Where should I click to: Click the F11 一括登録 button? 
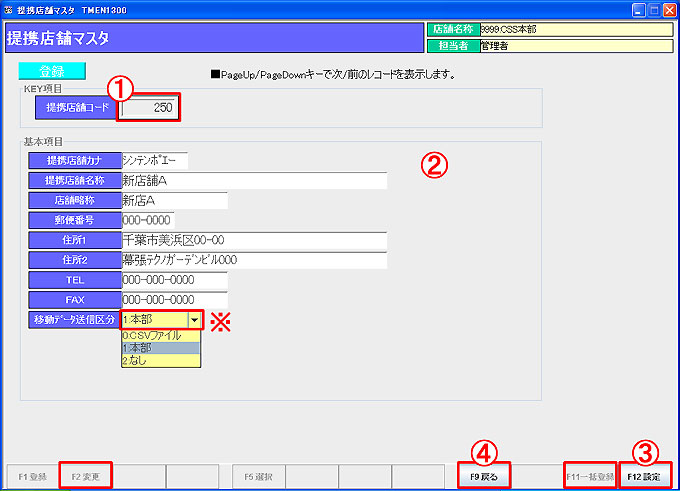coord(590,477)
